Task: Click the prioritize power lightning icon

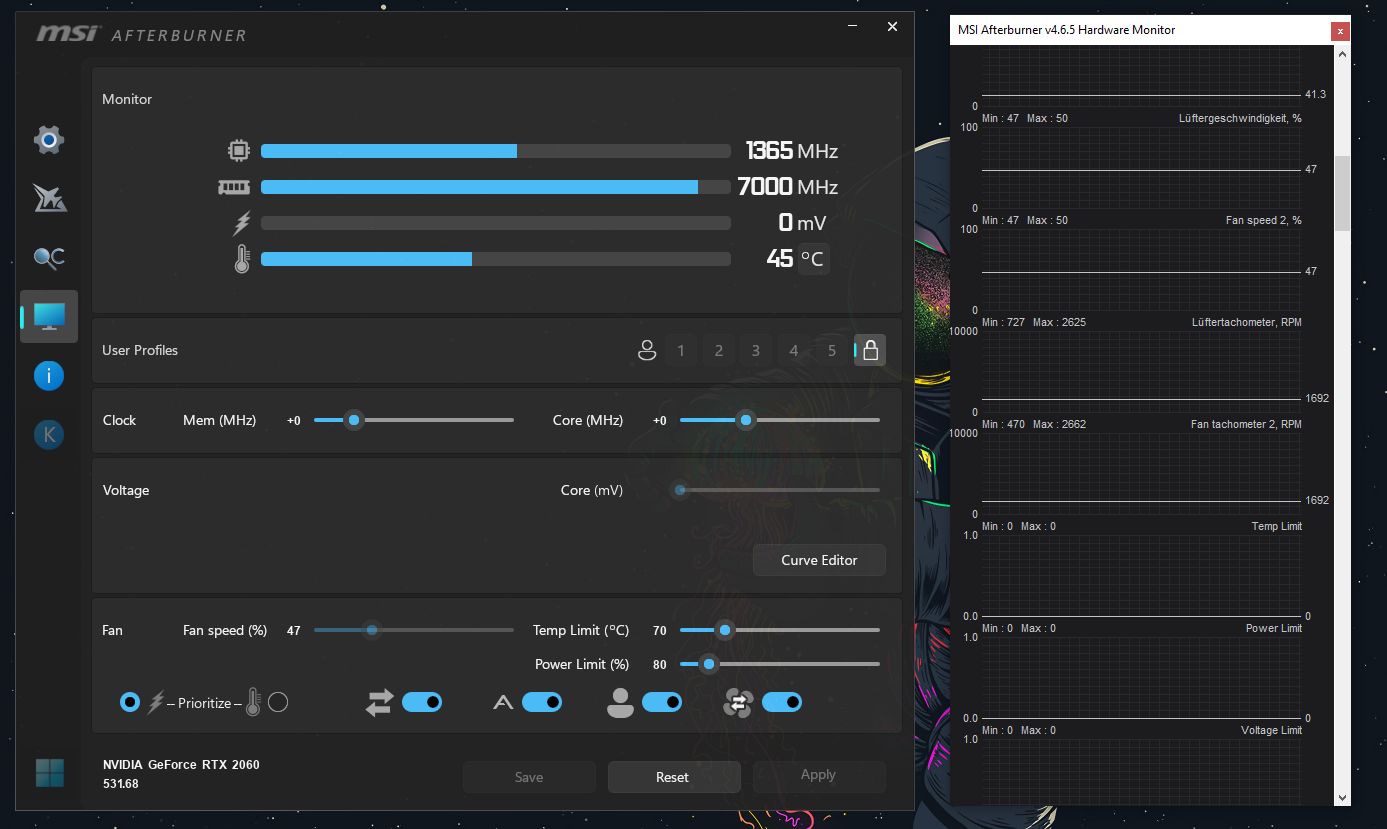Action: click(x=155, y=703)
